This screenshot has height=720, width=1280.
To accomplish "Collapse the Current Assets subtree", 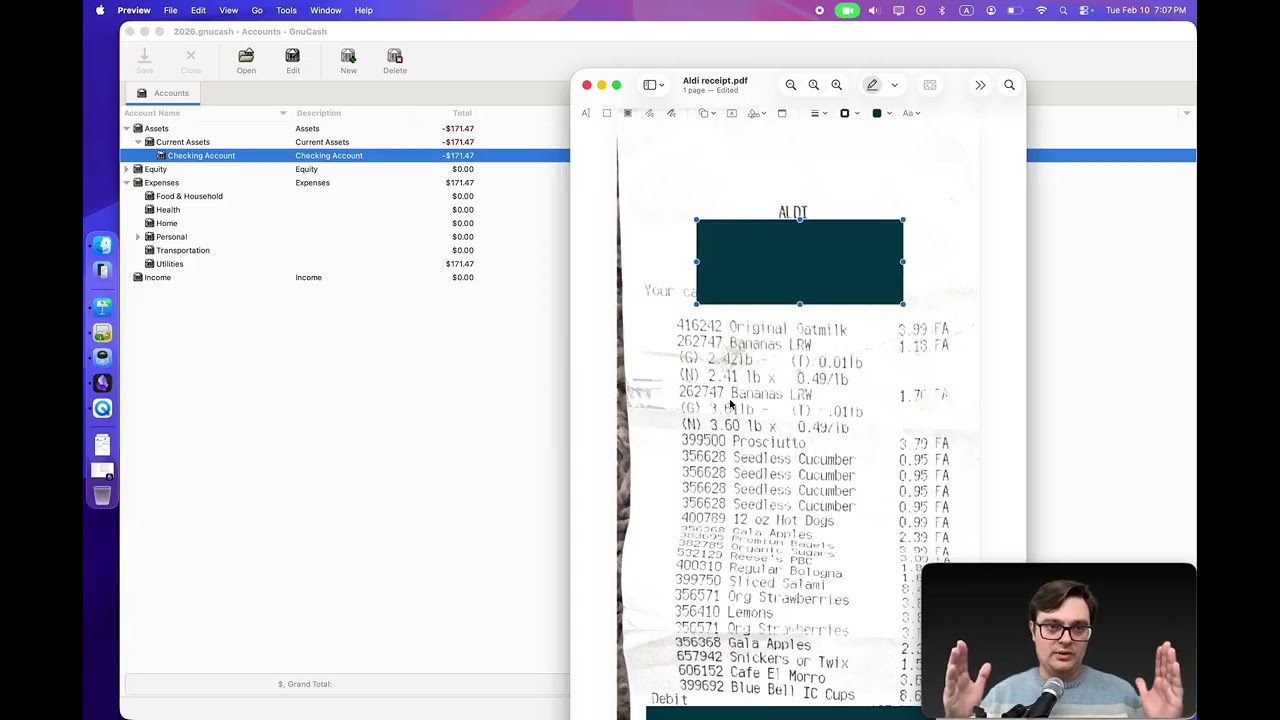I will tap(138, 142).
